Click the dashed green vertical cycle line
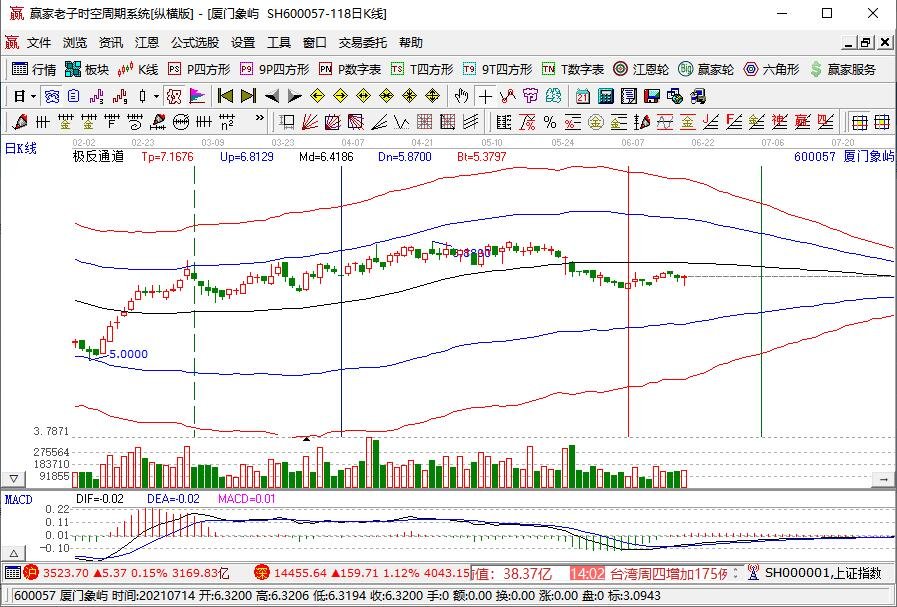The image size is (897, 607). pyautogui.click(x=195, y=301)
